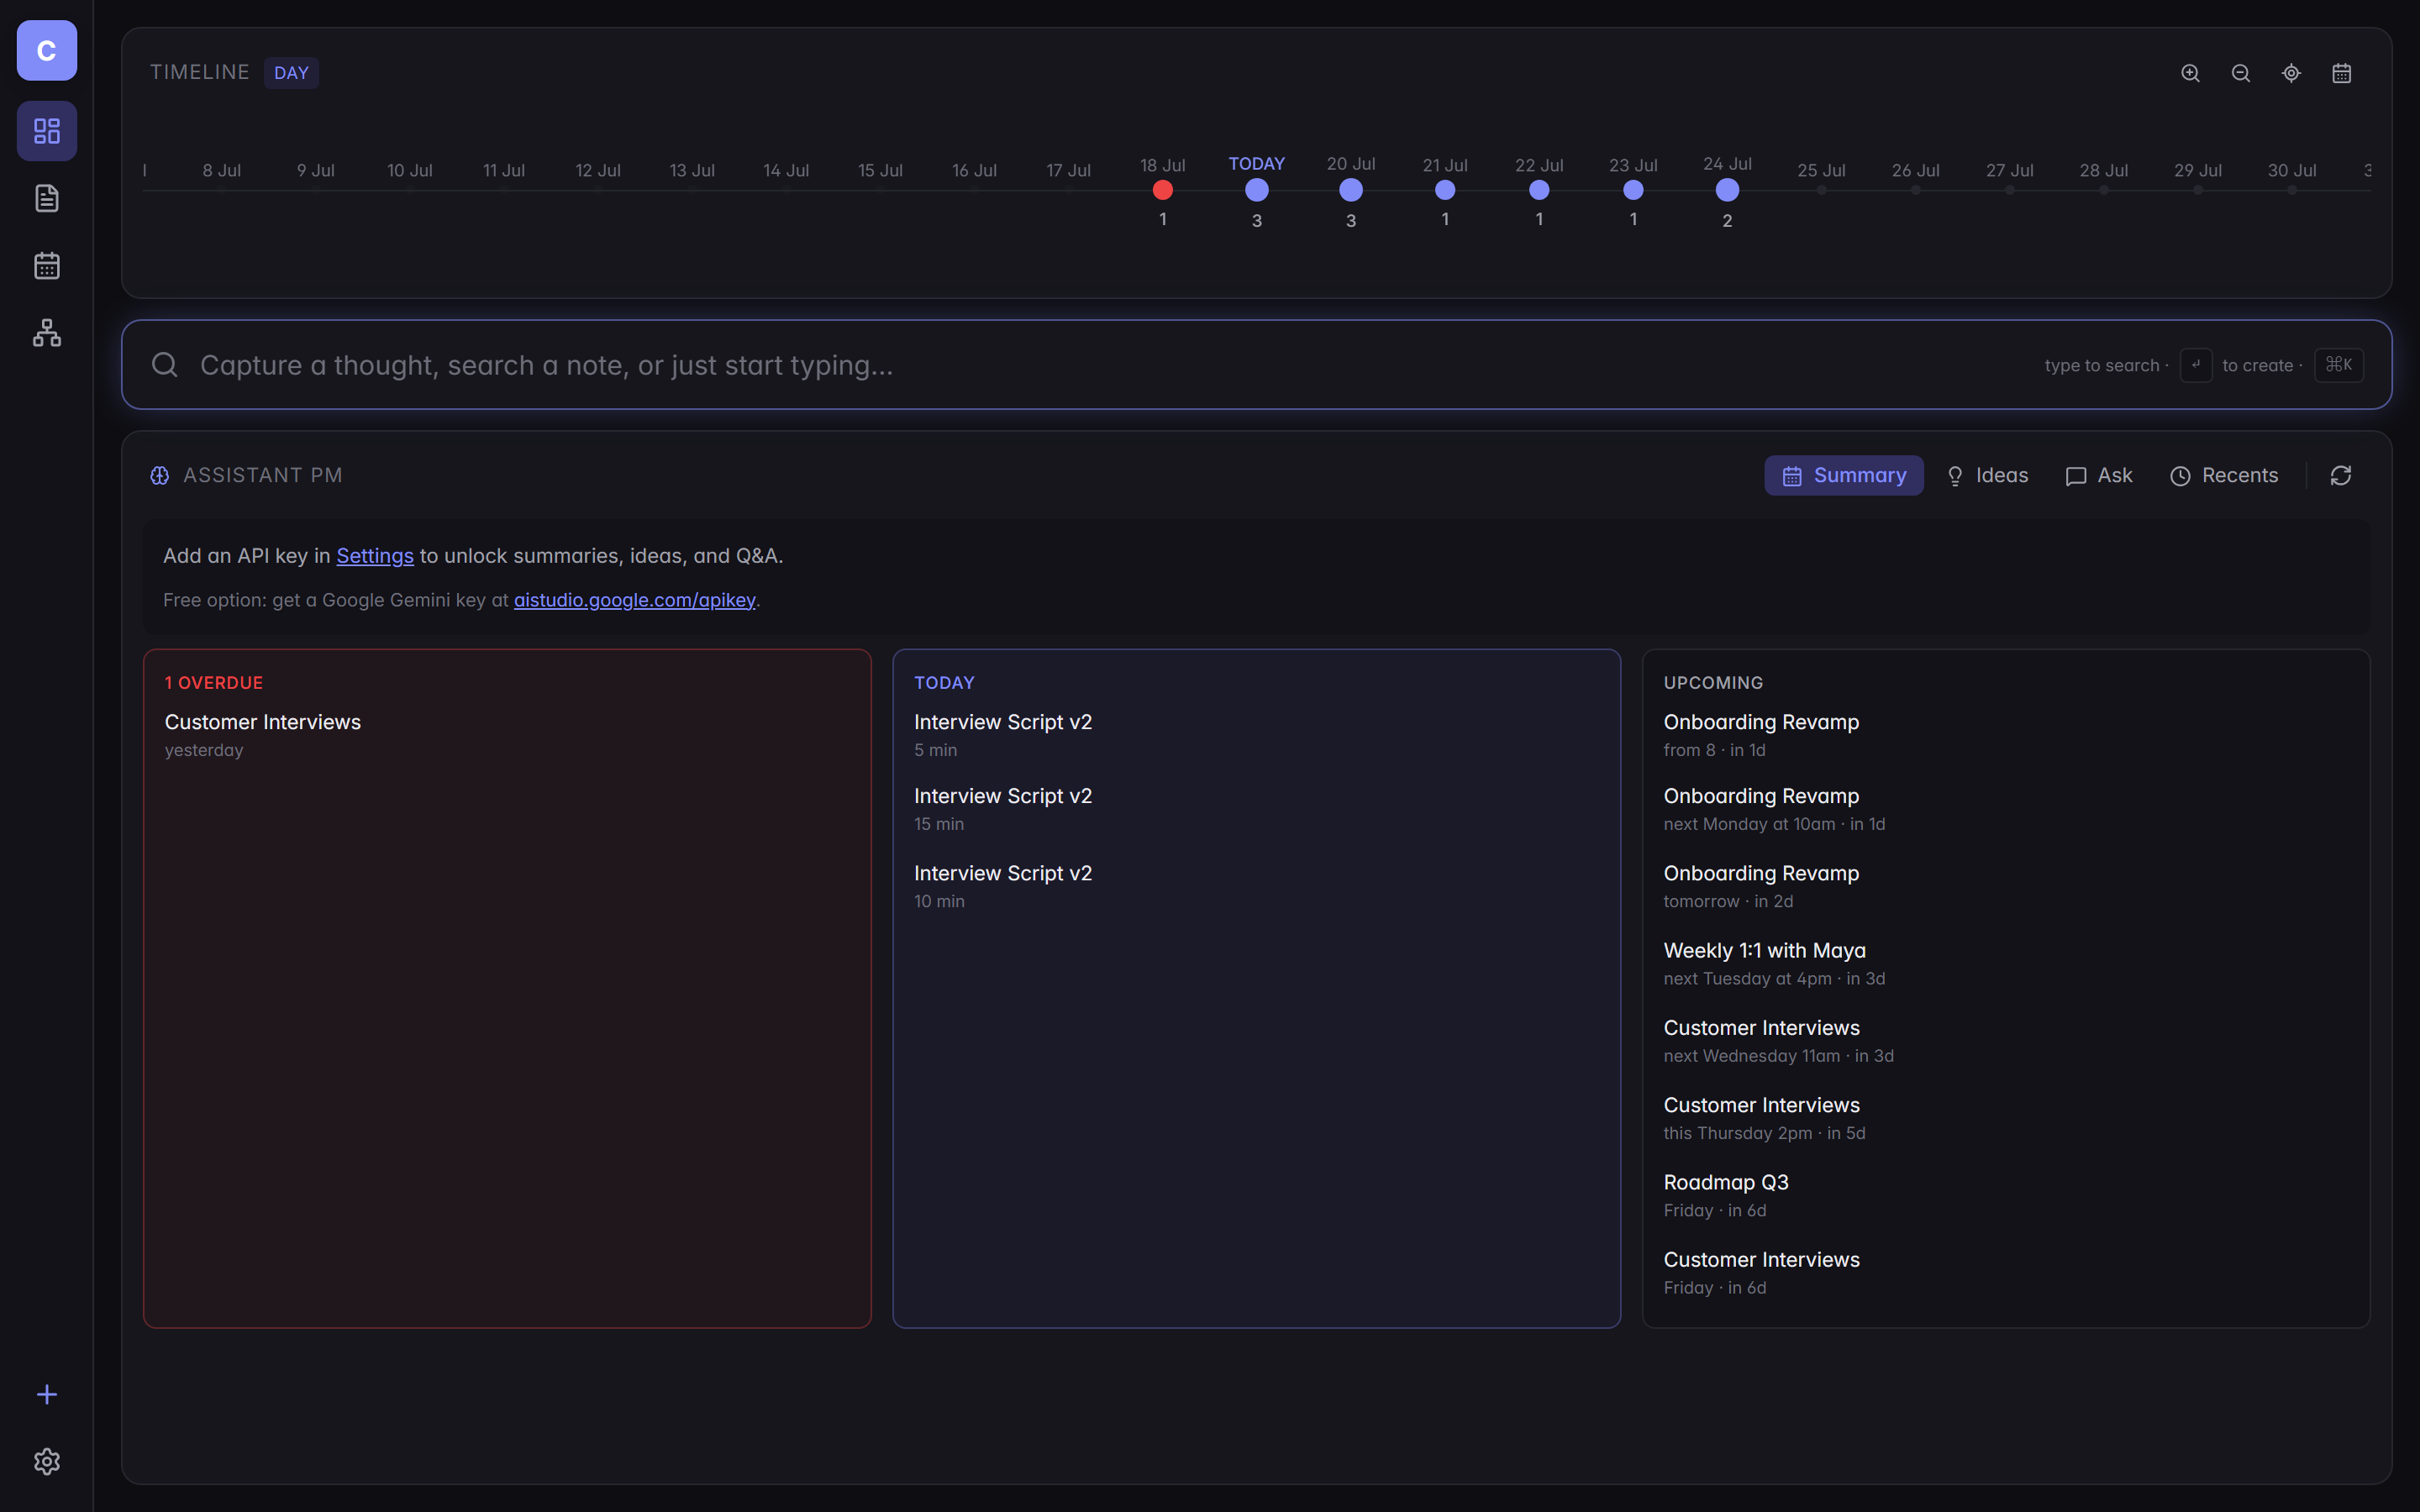This screenshot has height=1512, width=2420.
Task: Select the red 18 Jul timeline marker
Action: [1163, 190]
